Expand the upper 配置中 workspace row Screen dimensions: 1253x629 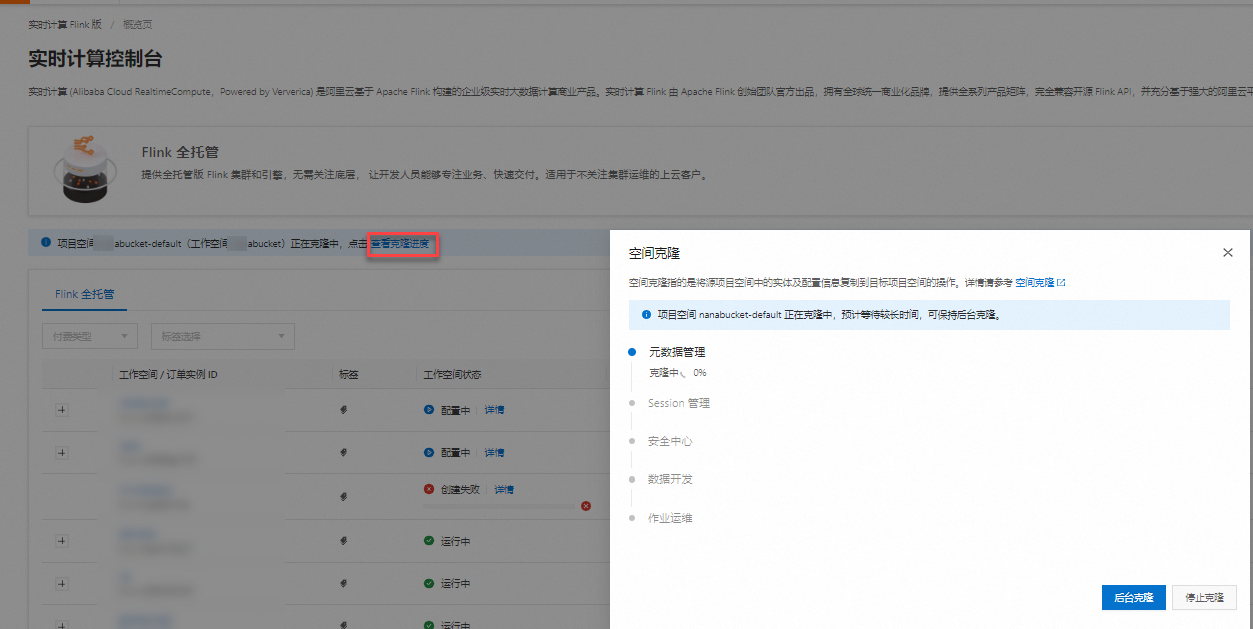point(62,410)
